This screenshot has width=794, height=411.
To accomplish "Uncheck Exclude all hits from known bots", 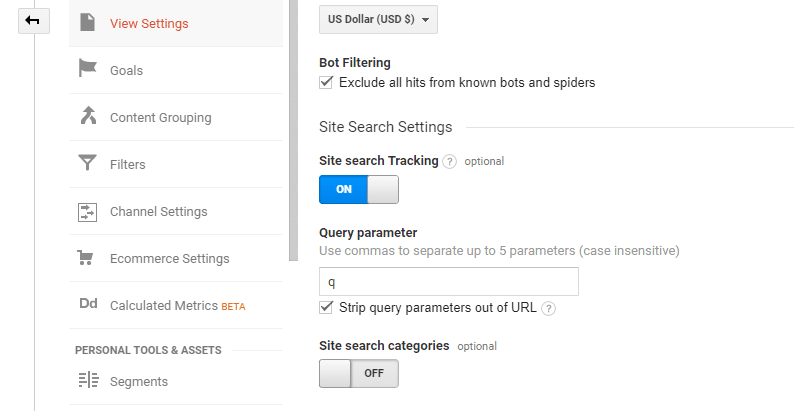I will [326, 82].
